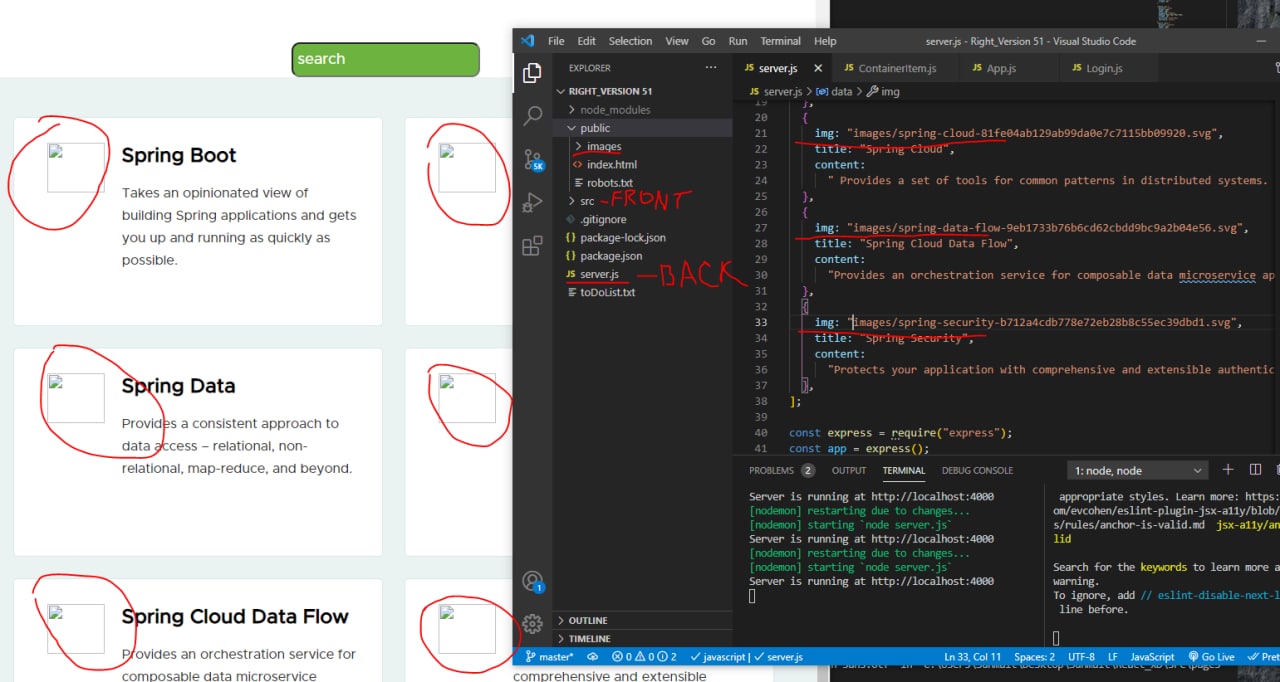Screen dimensions: 1280x682
Task: Click the VS Code logo icon
Action: 527,41
